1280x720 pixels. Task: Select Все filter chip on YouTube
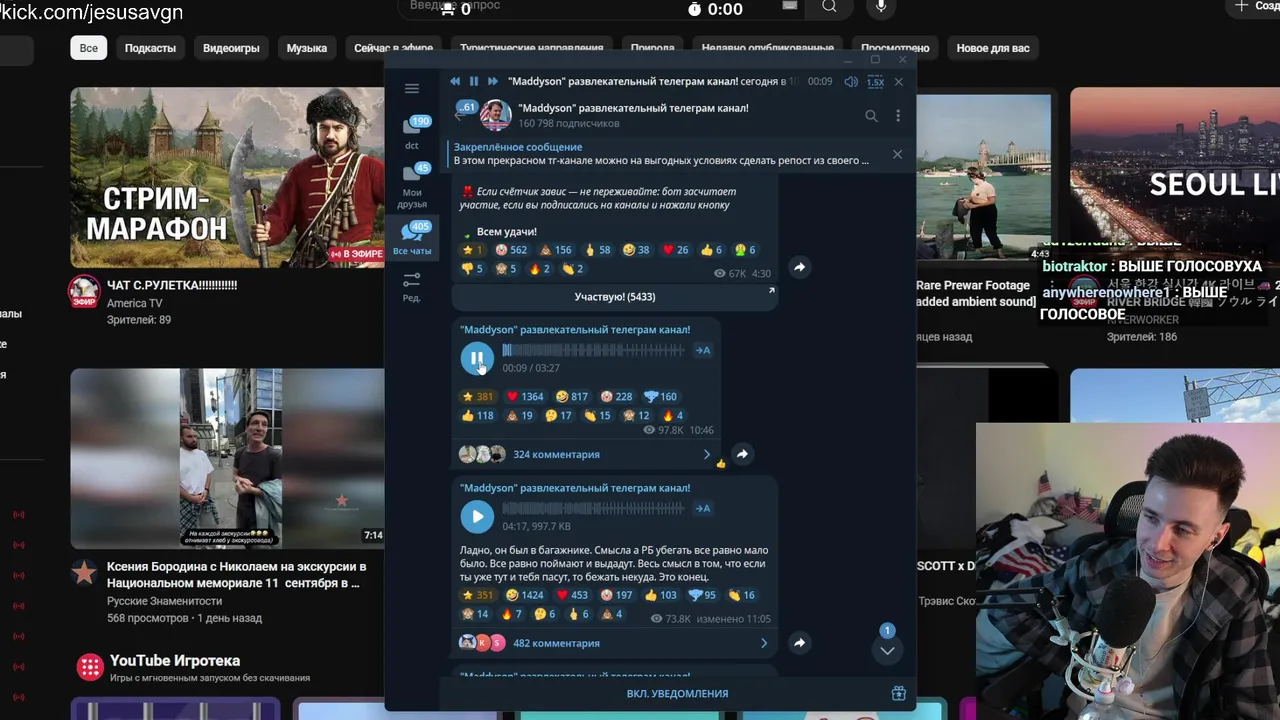click(x=89, y=48)
